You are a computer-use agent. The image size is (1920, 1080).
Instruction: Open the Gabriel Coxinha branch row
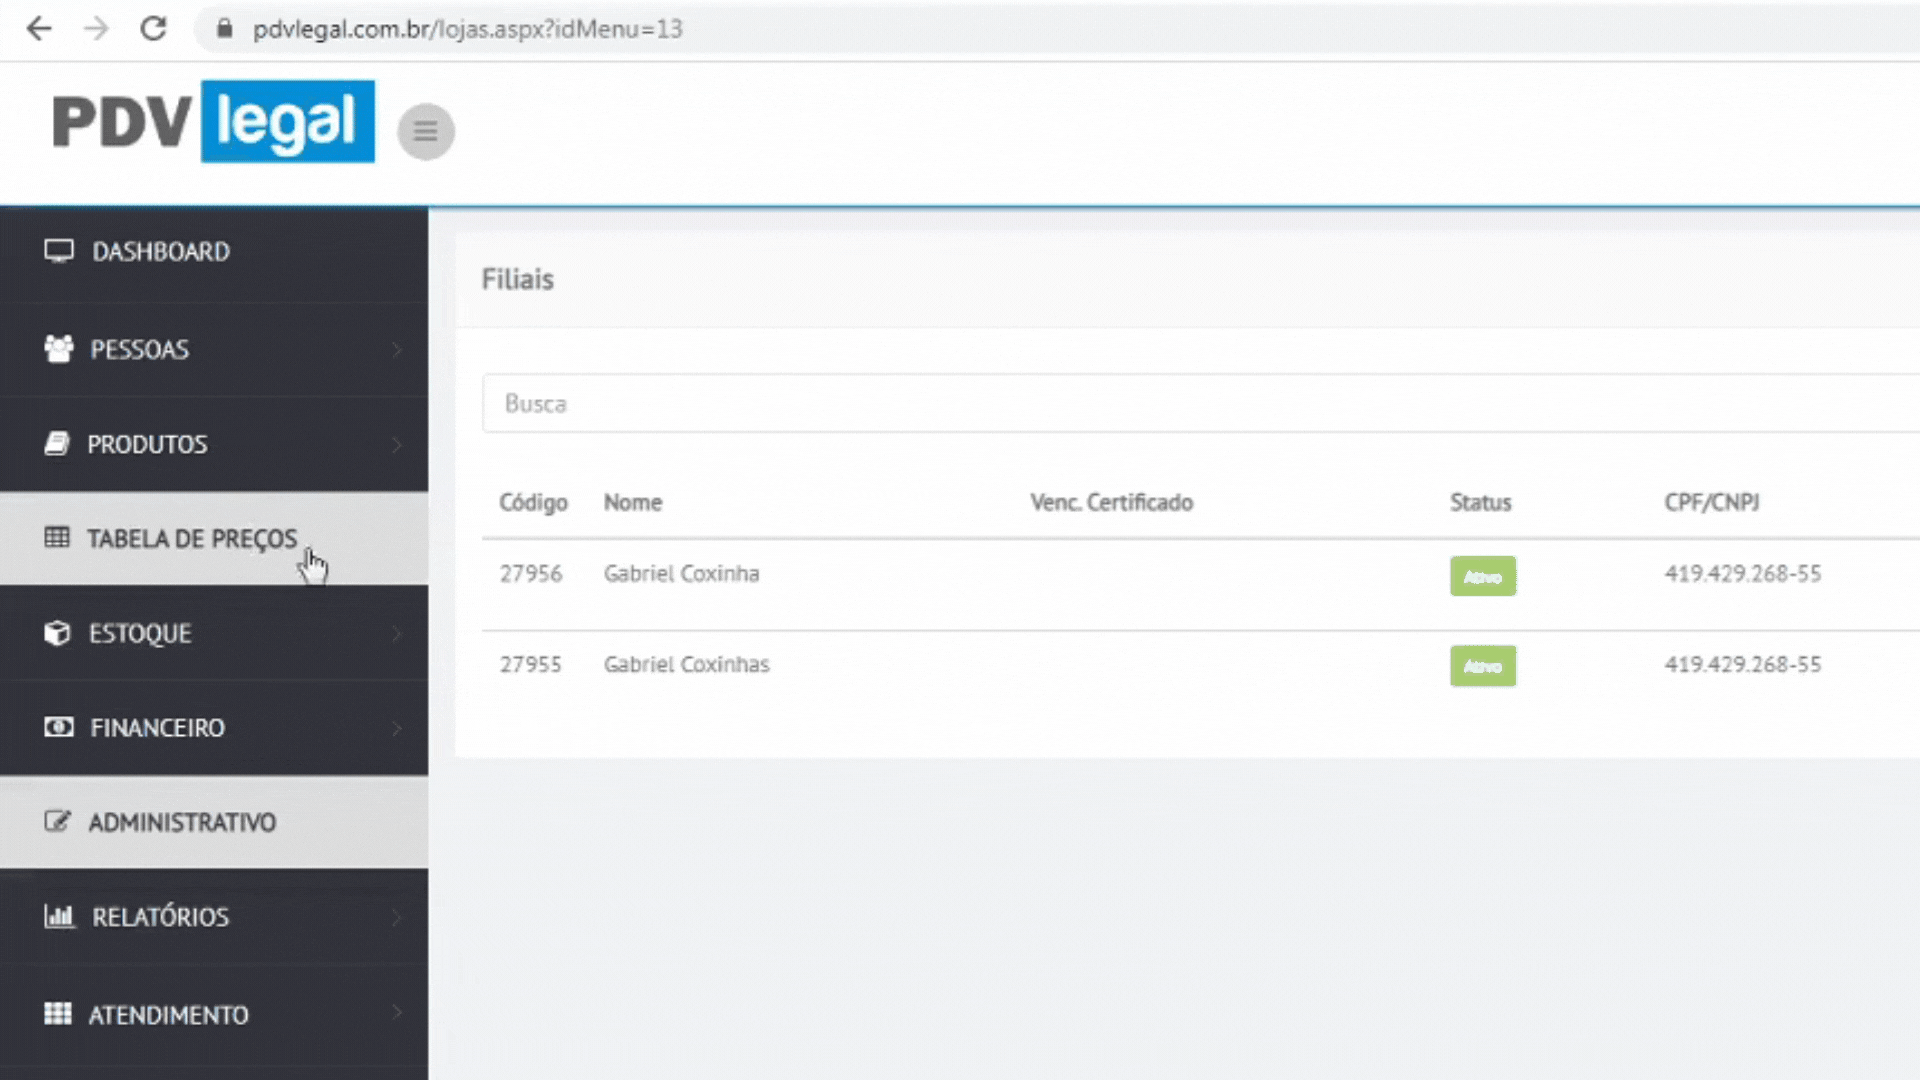(681, 574)
